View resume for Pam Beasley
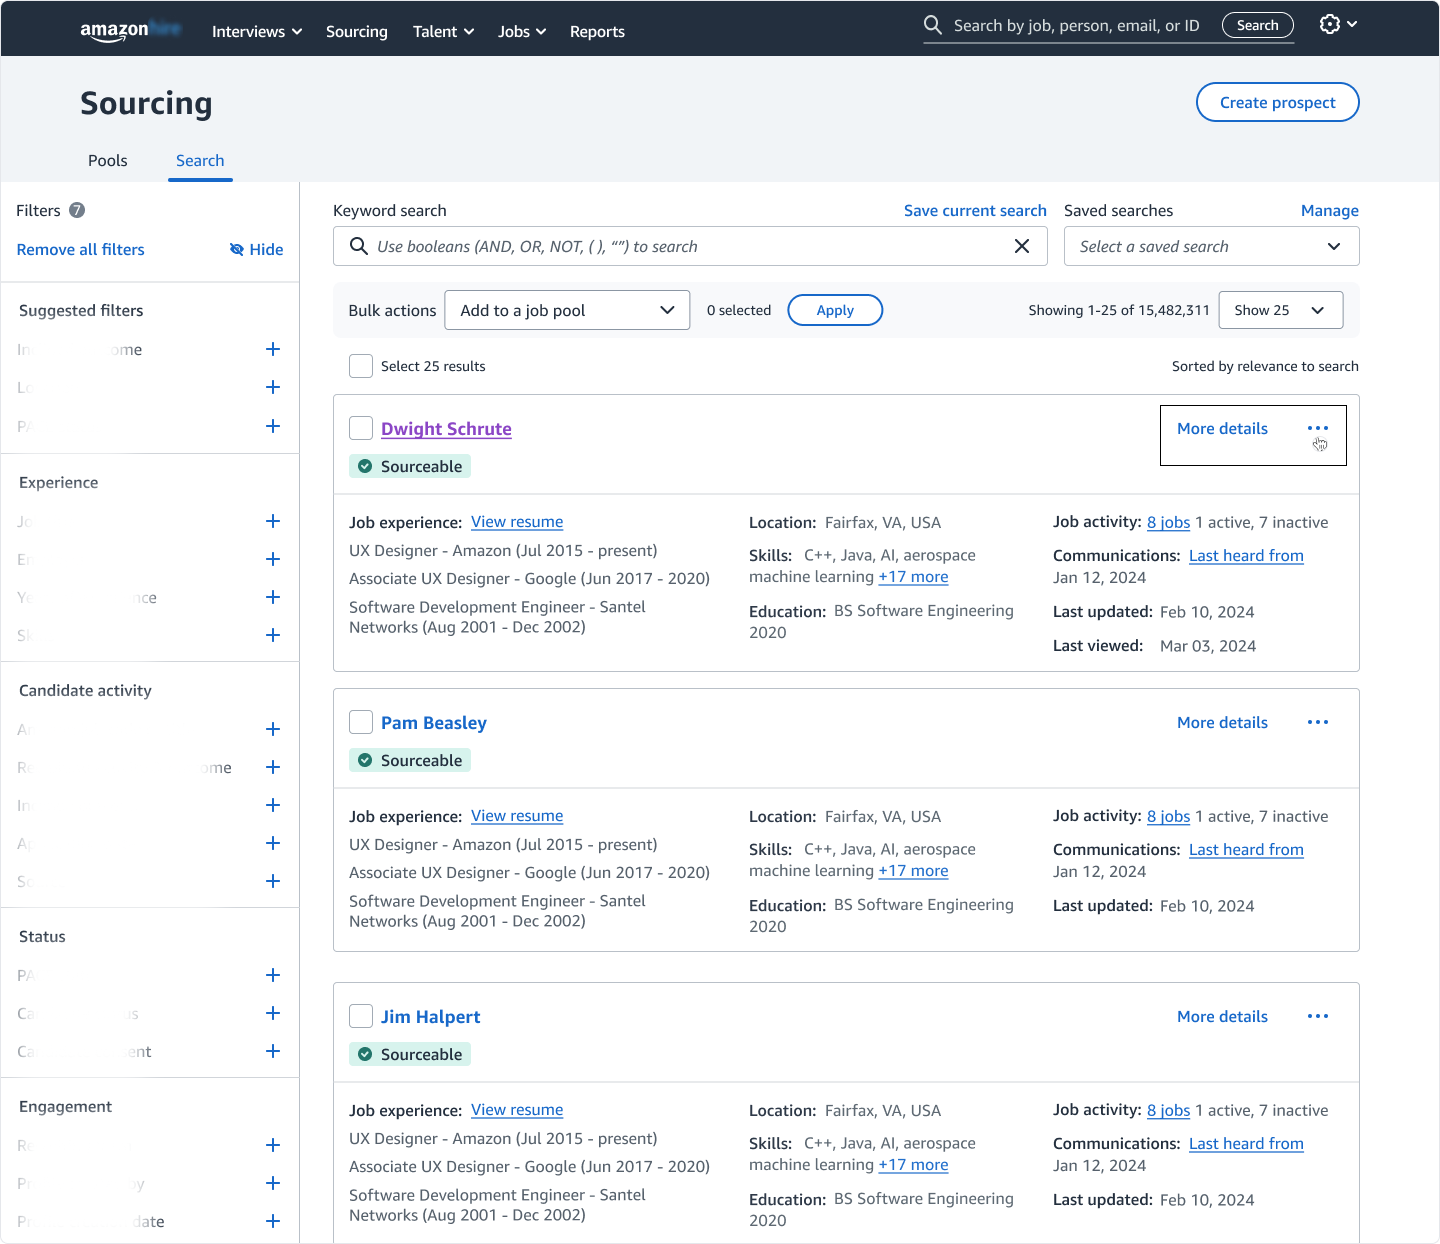 click(x=517, y=816)
